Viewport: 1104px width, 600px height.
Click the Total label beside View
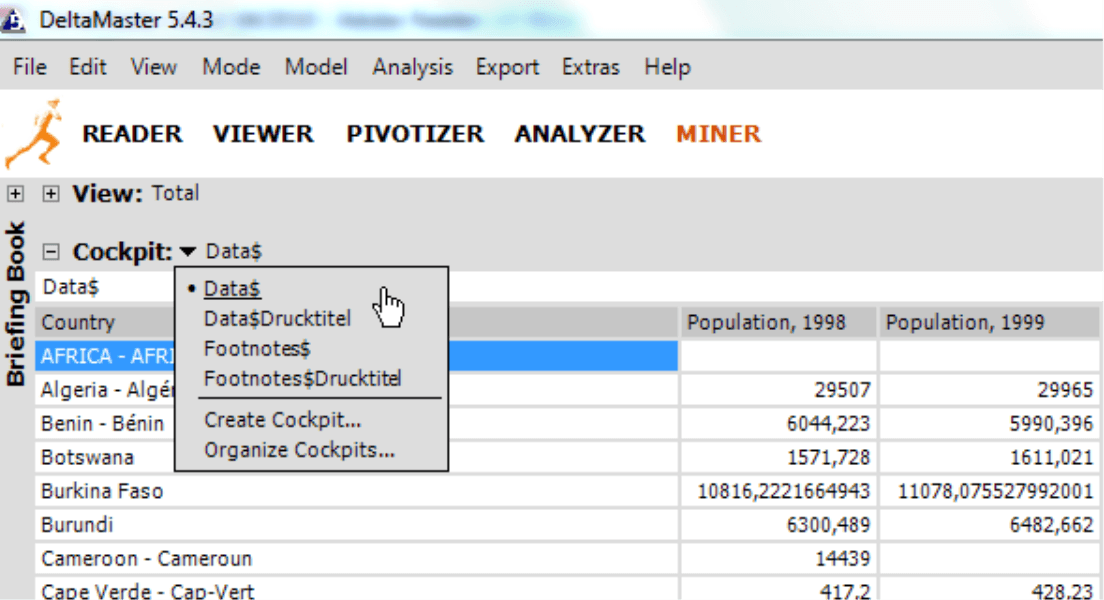(175, 193)
